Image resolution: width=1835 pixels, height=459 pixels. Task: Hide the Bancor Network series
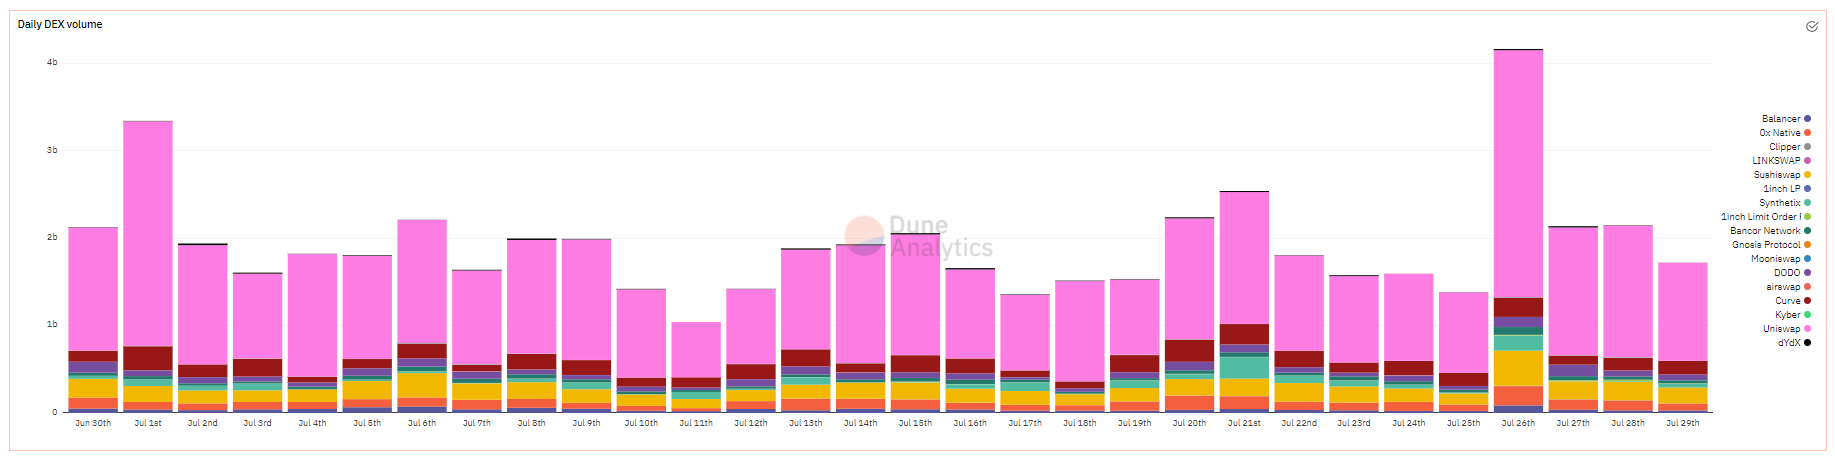click(1765, 231)
